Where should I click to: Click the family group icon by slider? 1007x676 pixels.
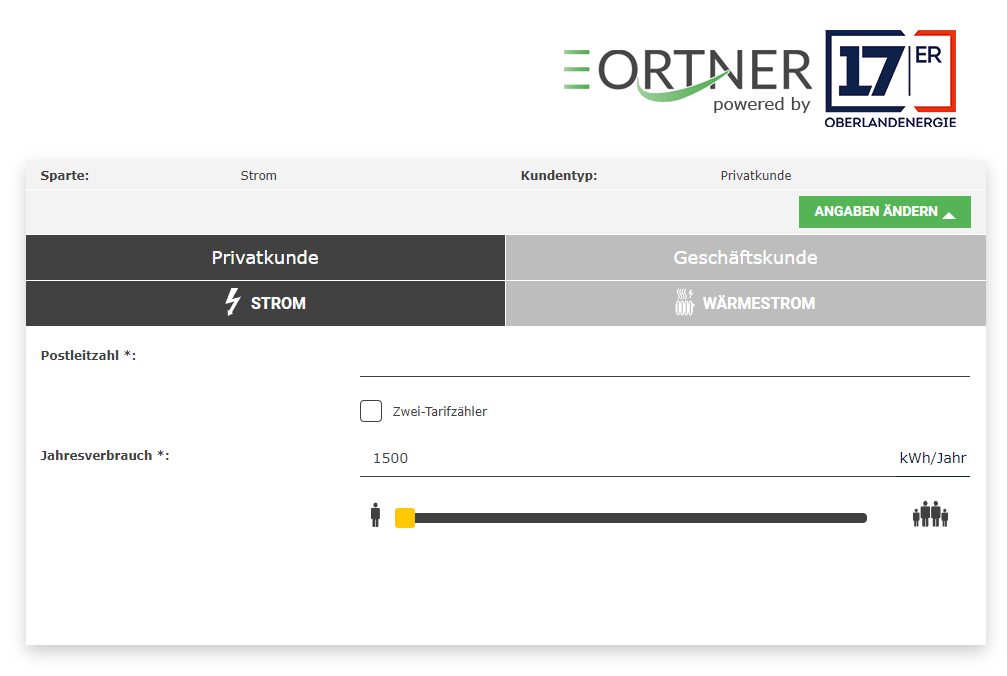tap(930, 515)
